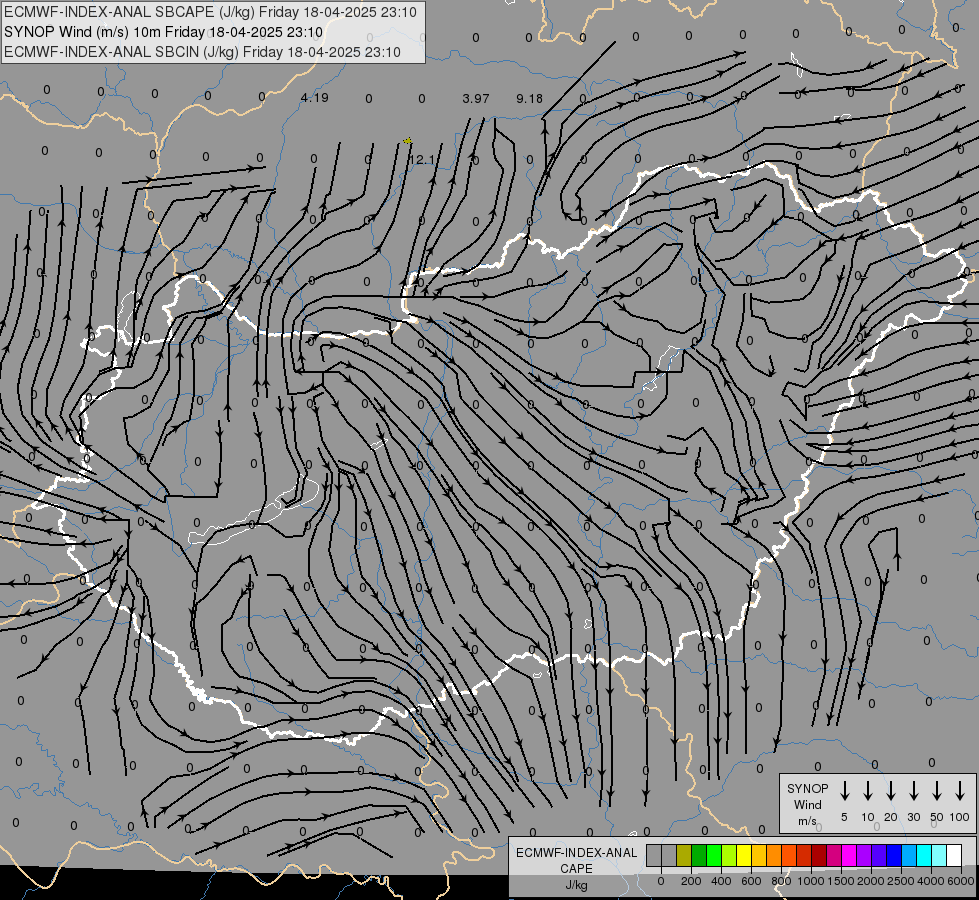
Task: Select the 600 tick label in CAPE legend
Action: tap(751, 881)
